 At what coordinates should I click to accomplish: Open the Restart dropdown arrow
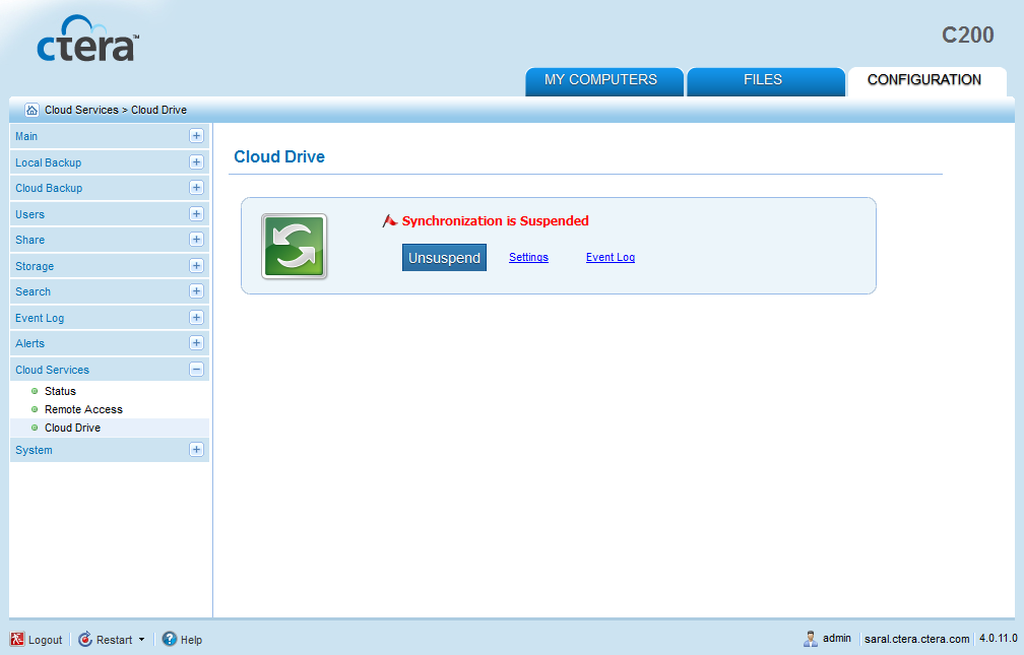[141, 640]
